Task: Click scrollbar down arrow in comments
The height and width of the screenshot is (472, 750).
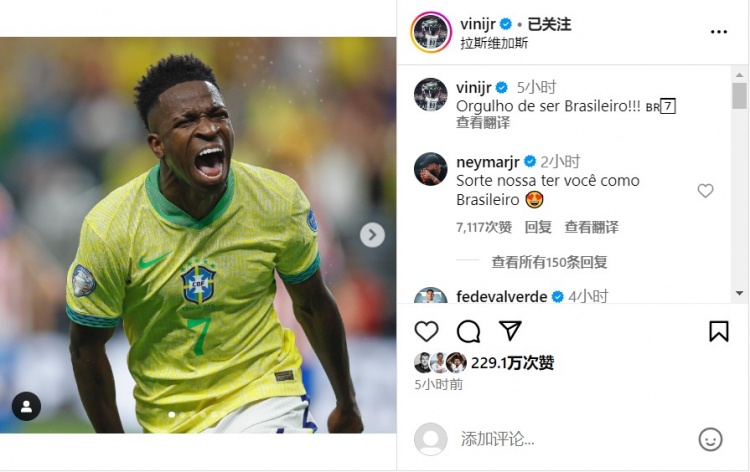Action: tap(739, 293)
